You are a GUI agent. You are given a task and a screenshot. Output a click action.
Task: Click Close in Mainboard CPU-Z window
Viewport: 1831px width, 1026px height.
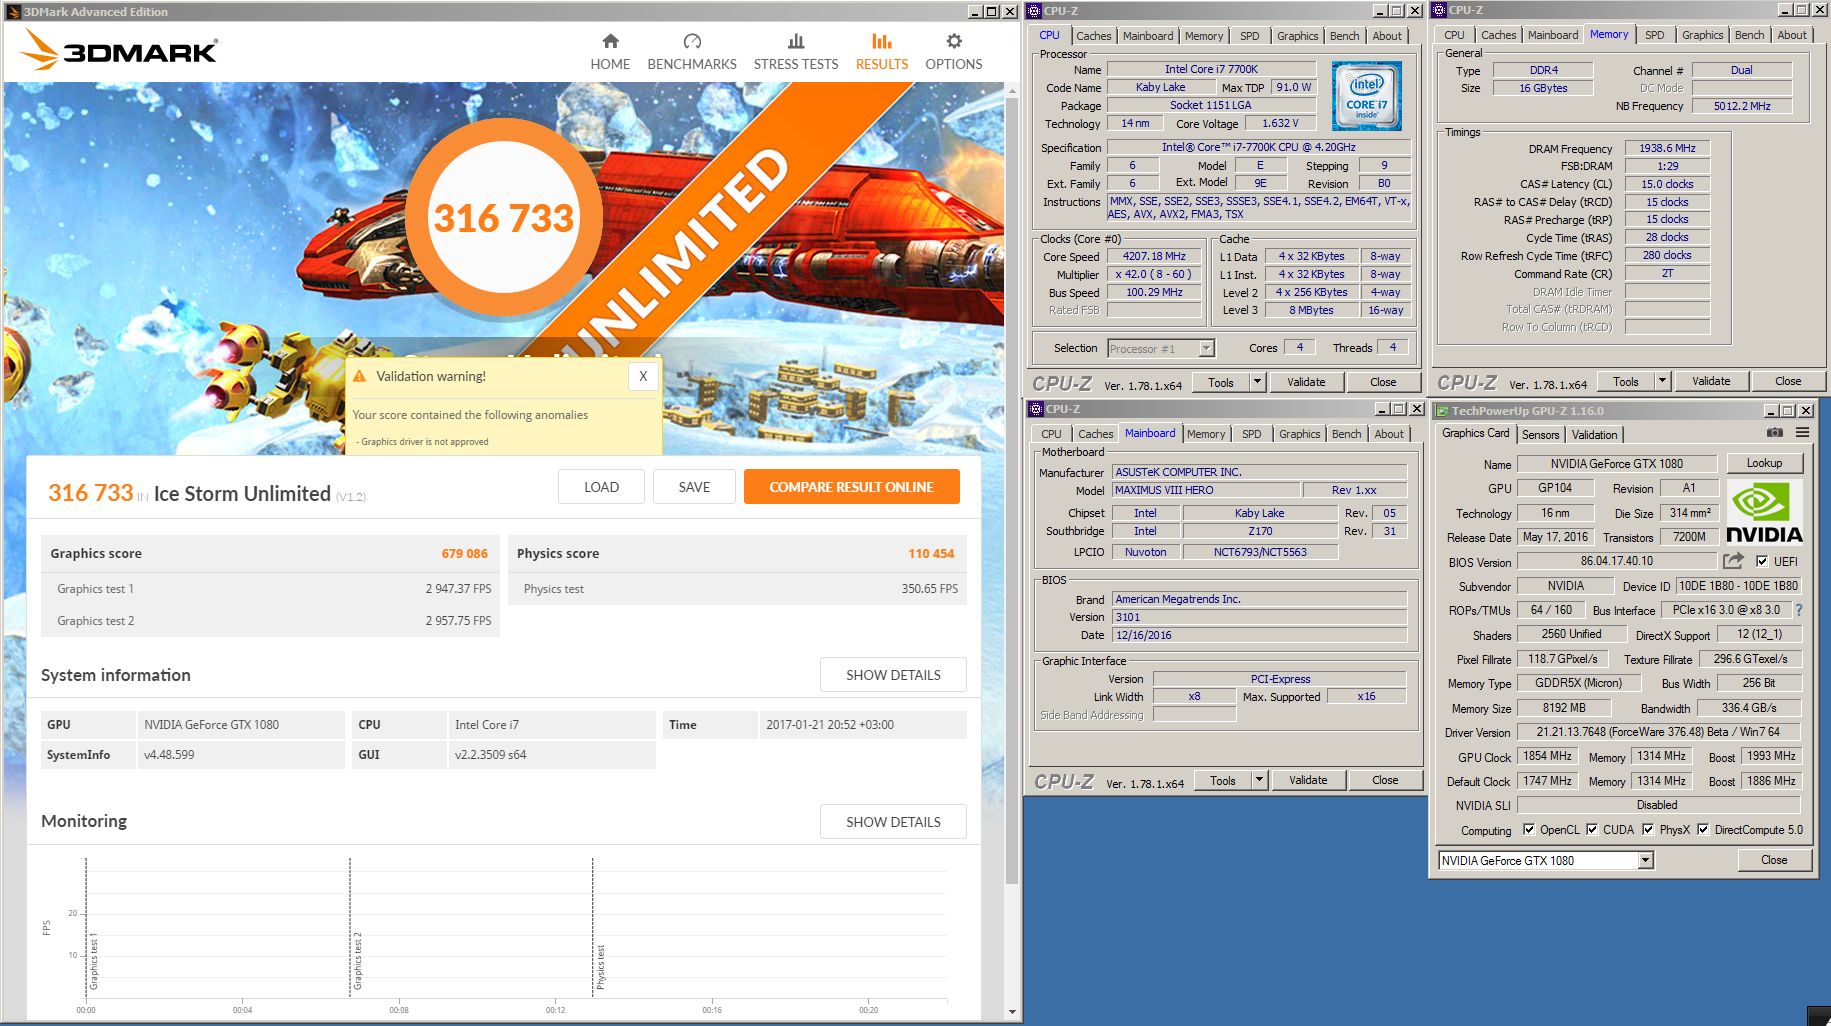click(1385, 780)
